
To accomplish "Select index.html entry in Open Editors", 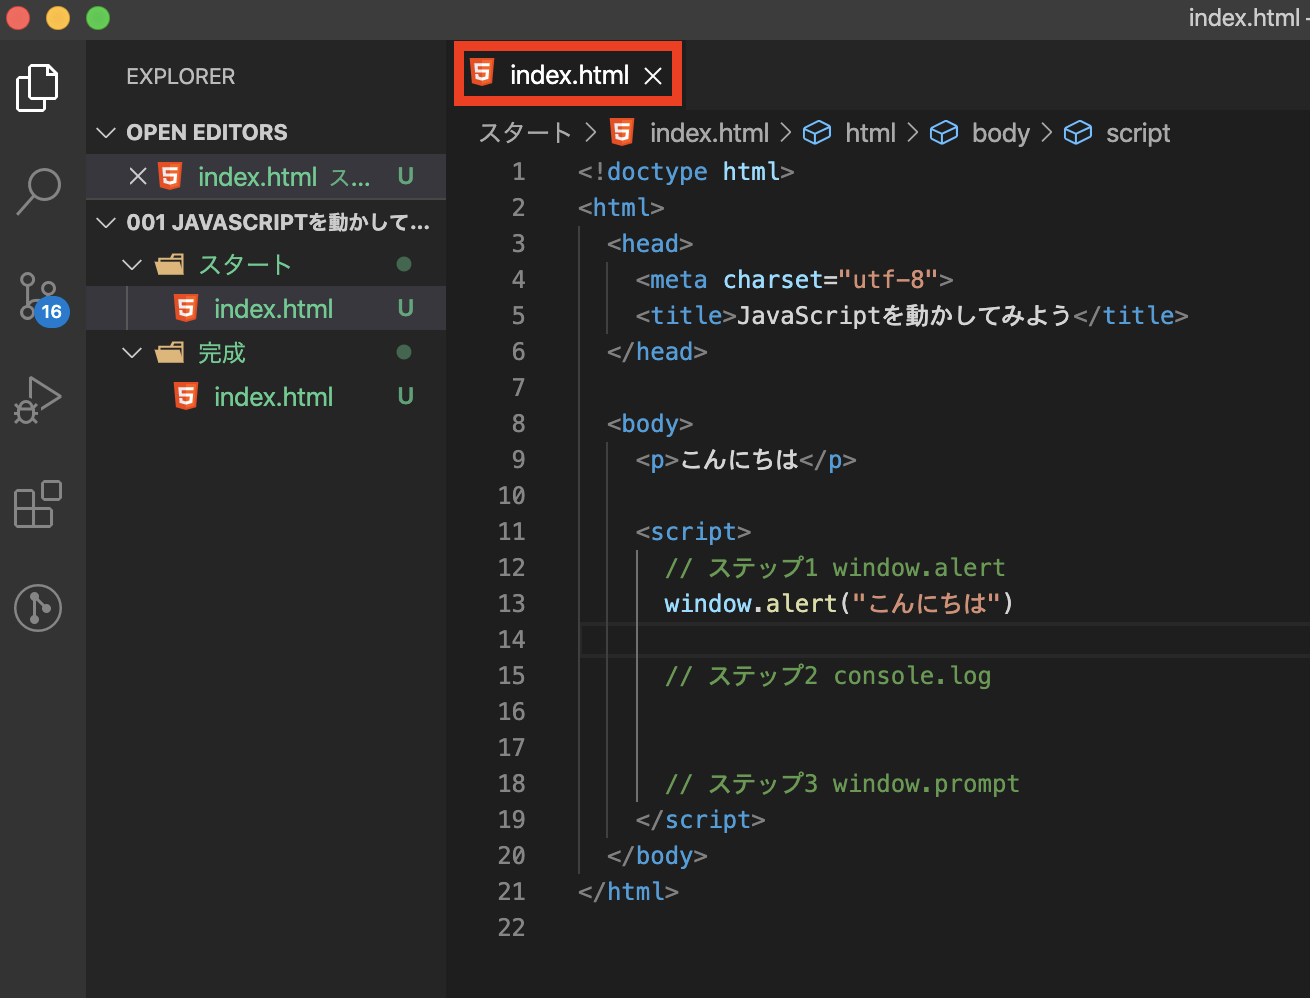I will tap(266, 177).
